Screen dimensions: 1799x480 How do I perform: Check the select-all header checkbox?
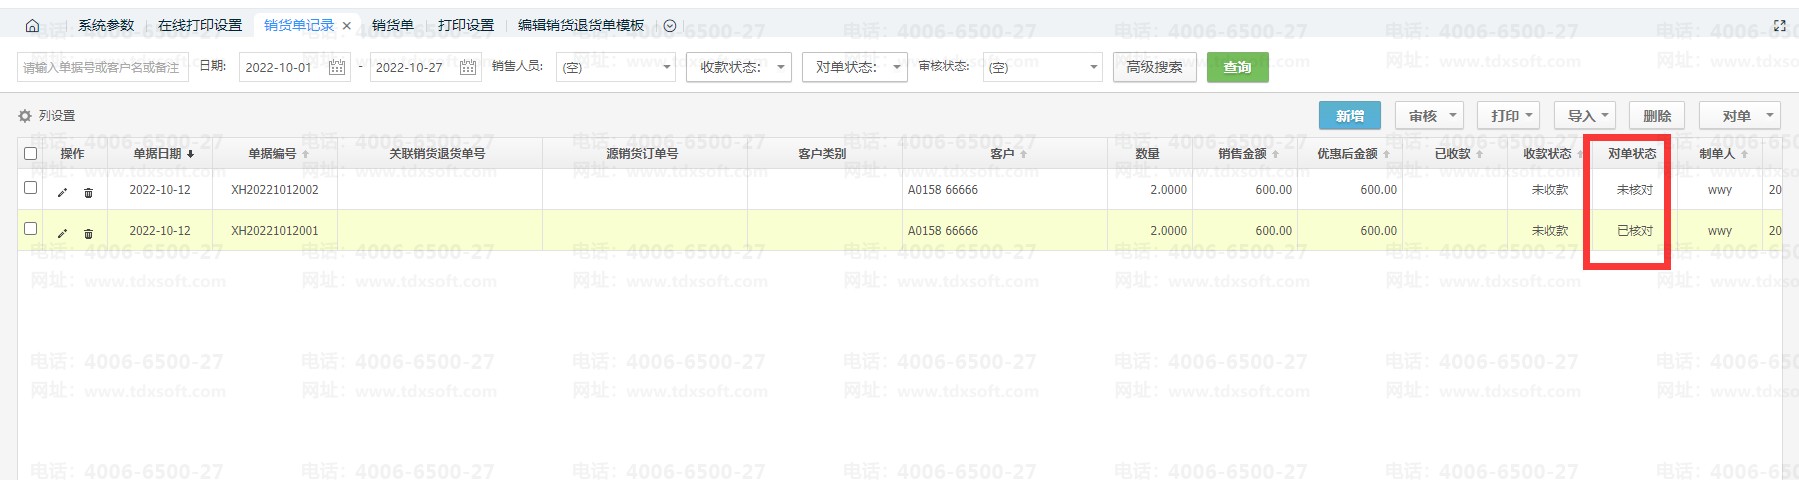30,154
